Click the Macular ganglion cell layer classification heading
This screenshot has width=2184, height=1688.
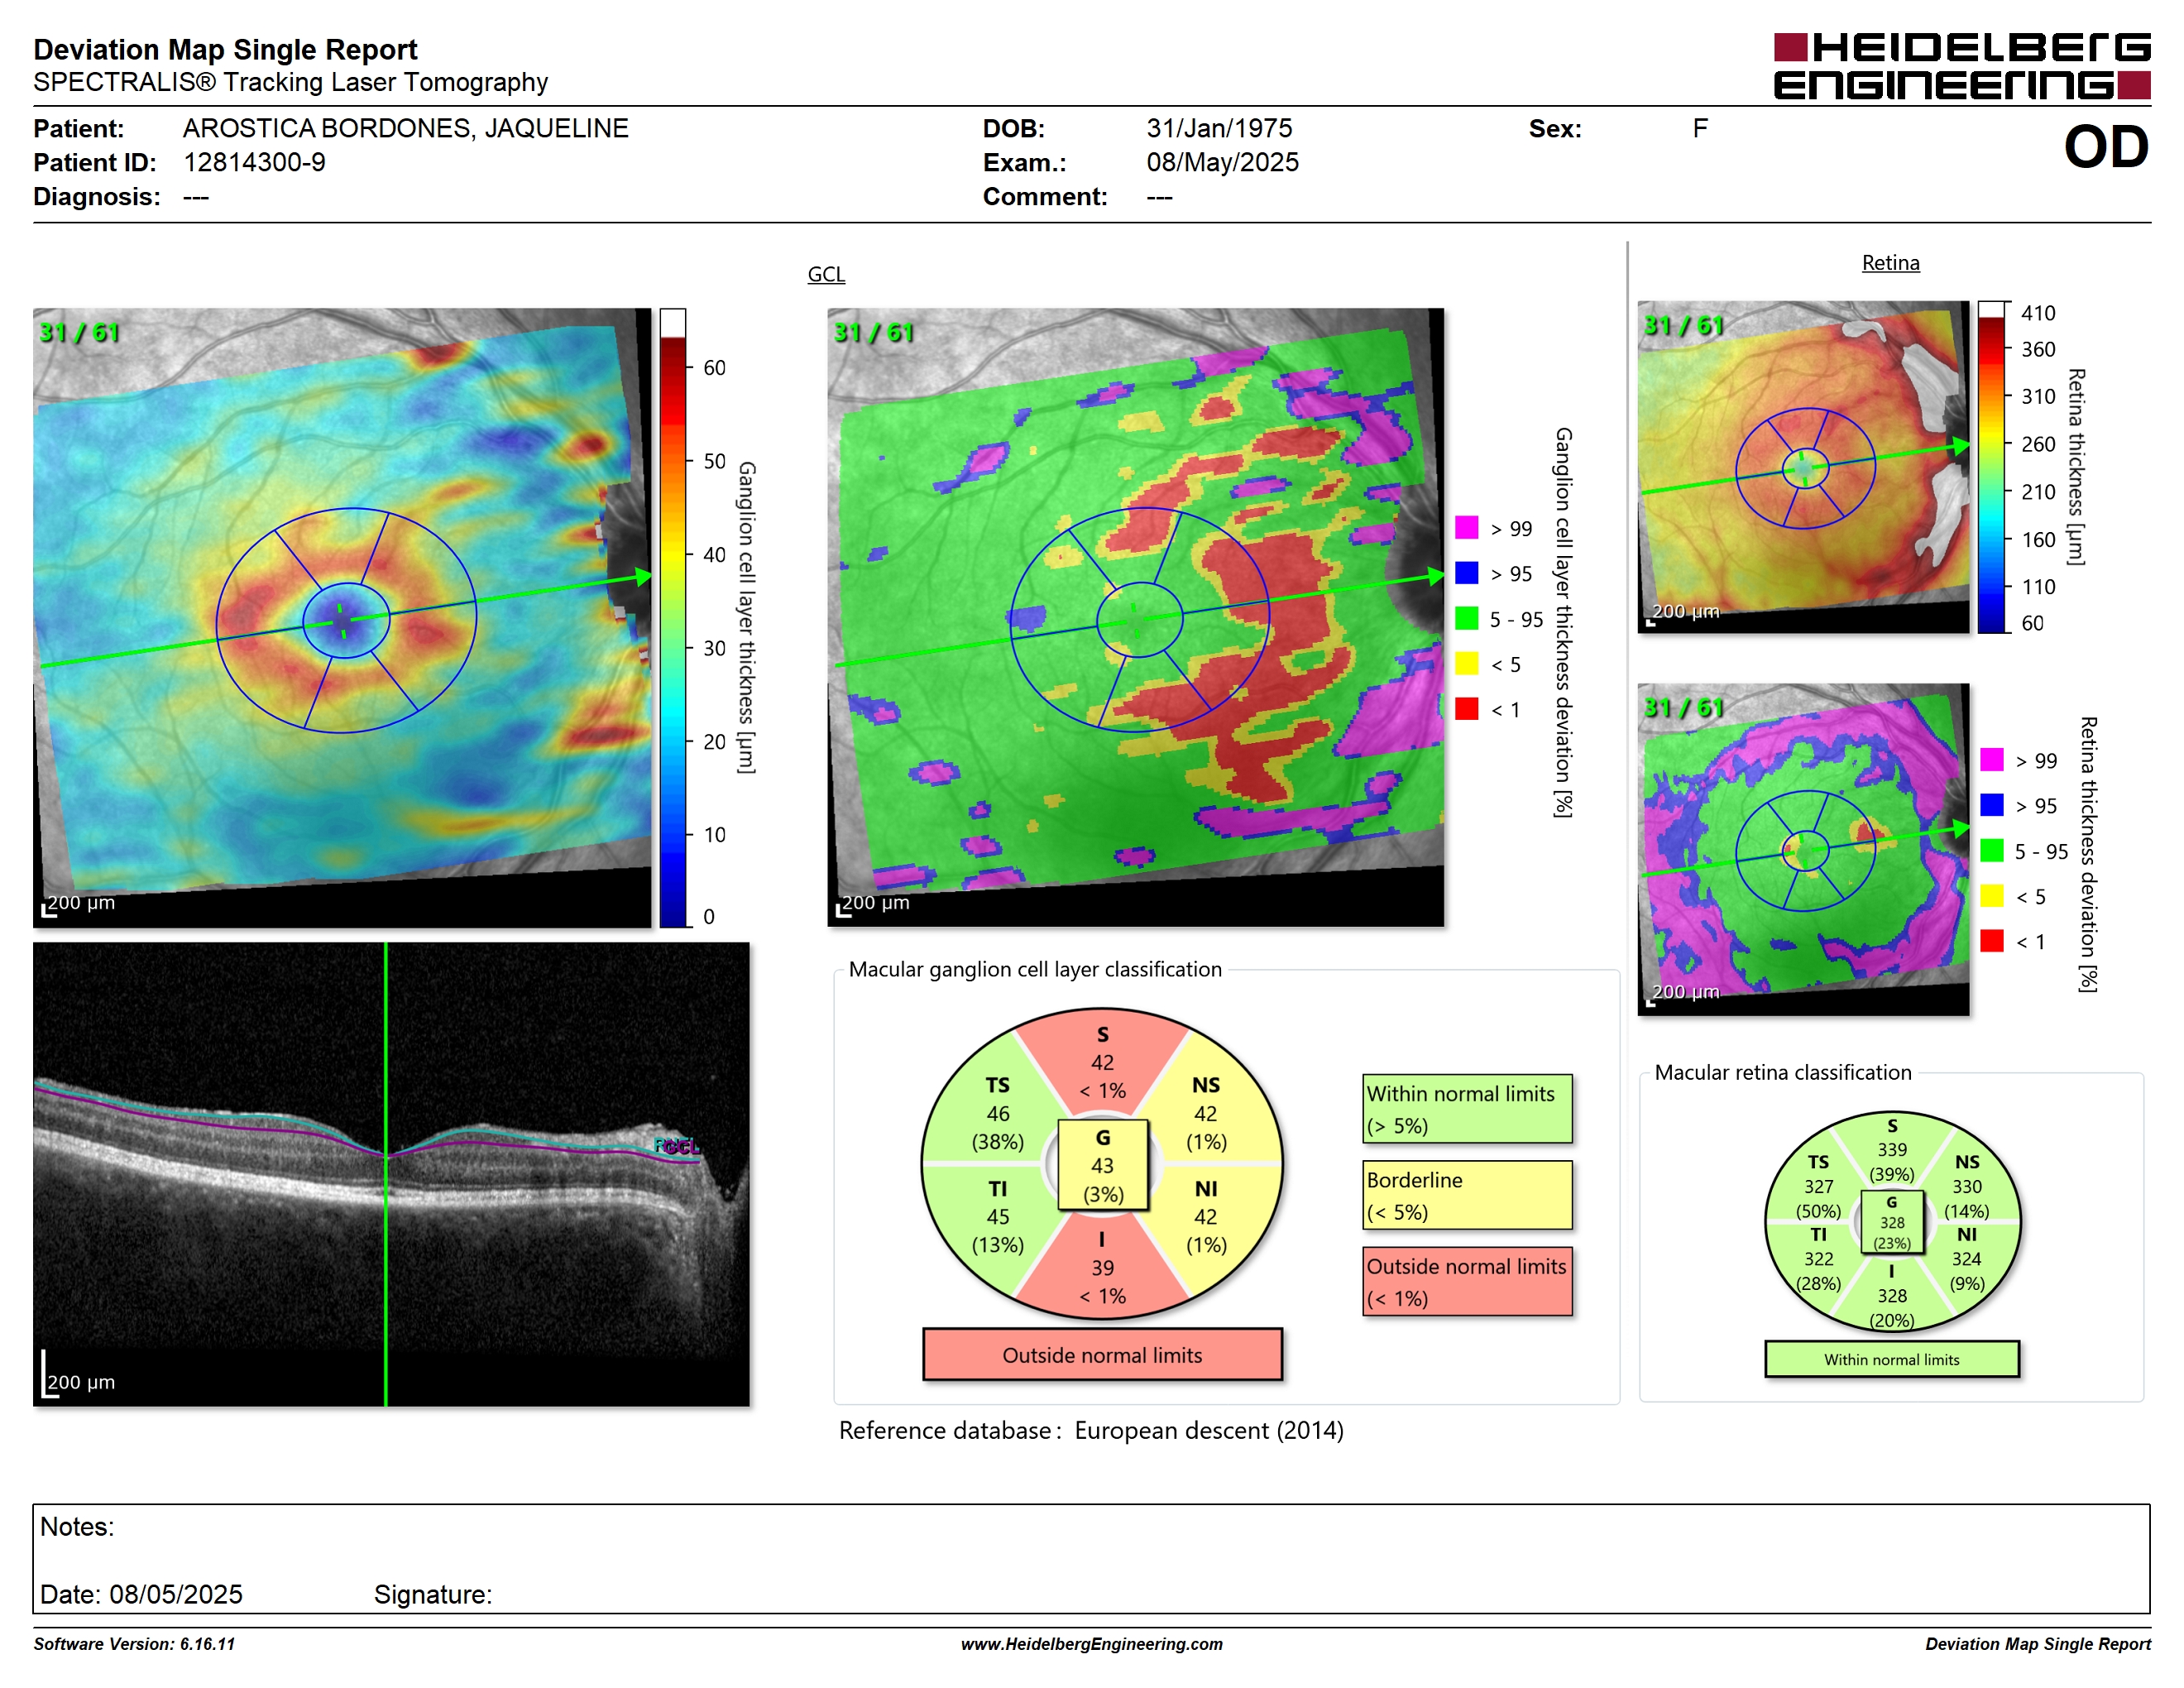tap(1035, 969)
